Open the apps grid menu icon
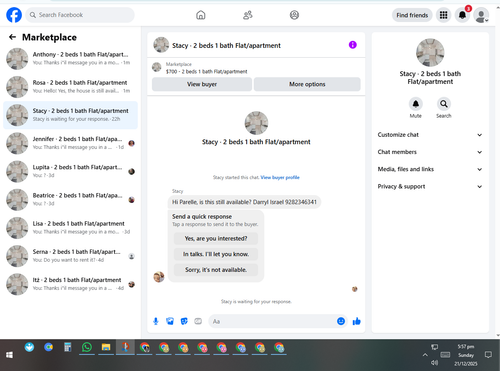Screen dimensions: 500x371 (x=443, y=15)
